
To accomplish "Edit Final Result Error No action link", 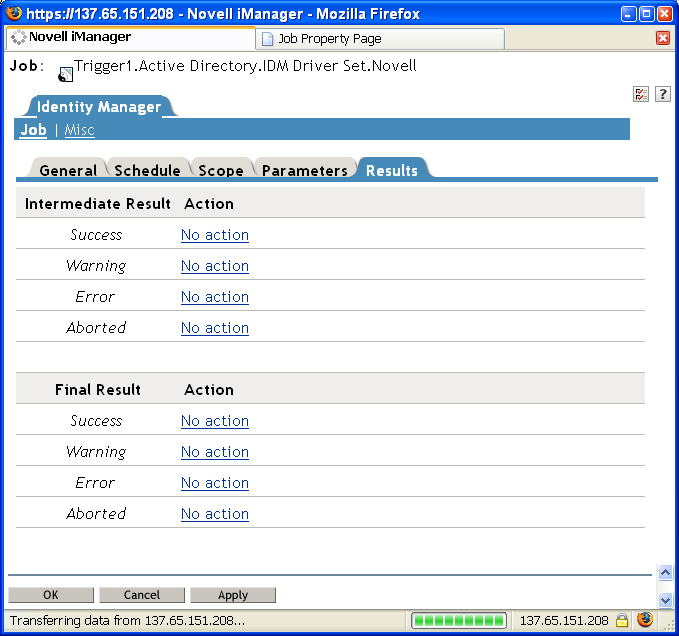I will pos(215,483).
